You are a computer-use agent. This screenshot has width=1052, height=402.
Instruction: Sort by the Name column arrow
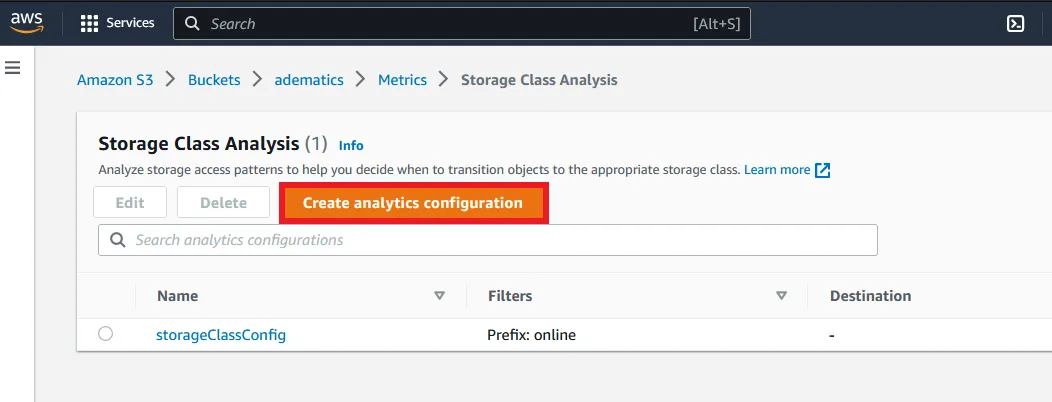click(439, 296)
